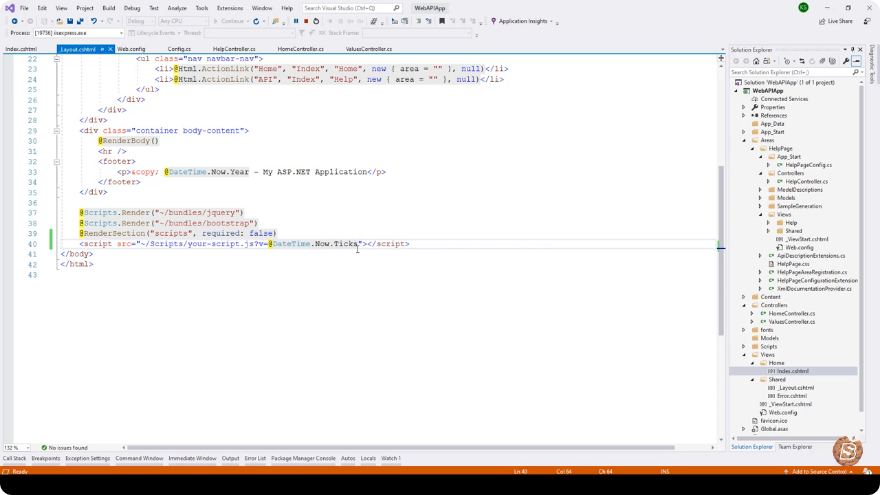The height and width of the screenshot is (495, 880).
Task: Click the bookmark toolbar icon
Action: tap(442, 21)
